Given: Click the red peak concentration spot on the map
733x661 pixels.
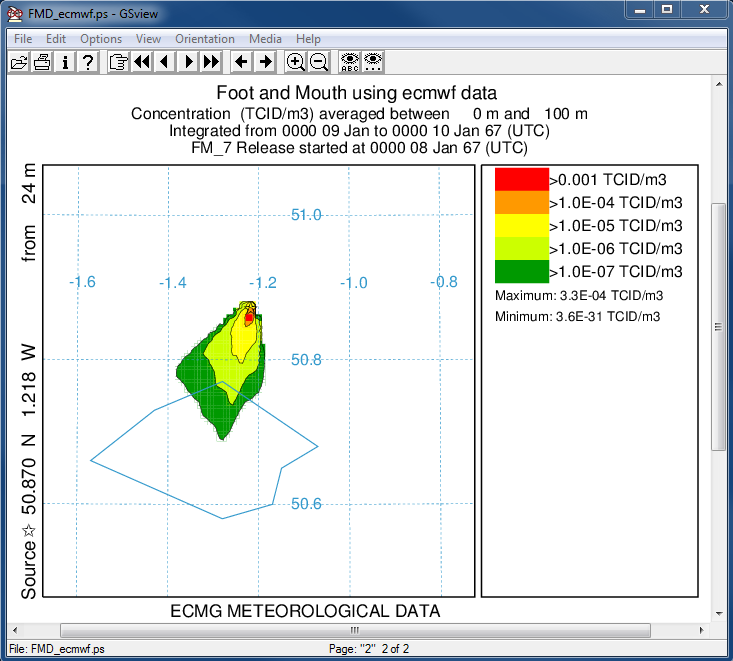Looking at the screenshot, I should point(249,318).
